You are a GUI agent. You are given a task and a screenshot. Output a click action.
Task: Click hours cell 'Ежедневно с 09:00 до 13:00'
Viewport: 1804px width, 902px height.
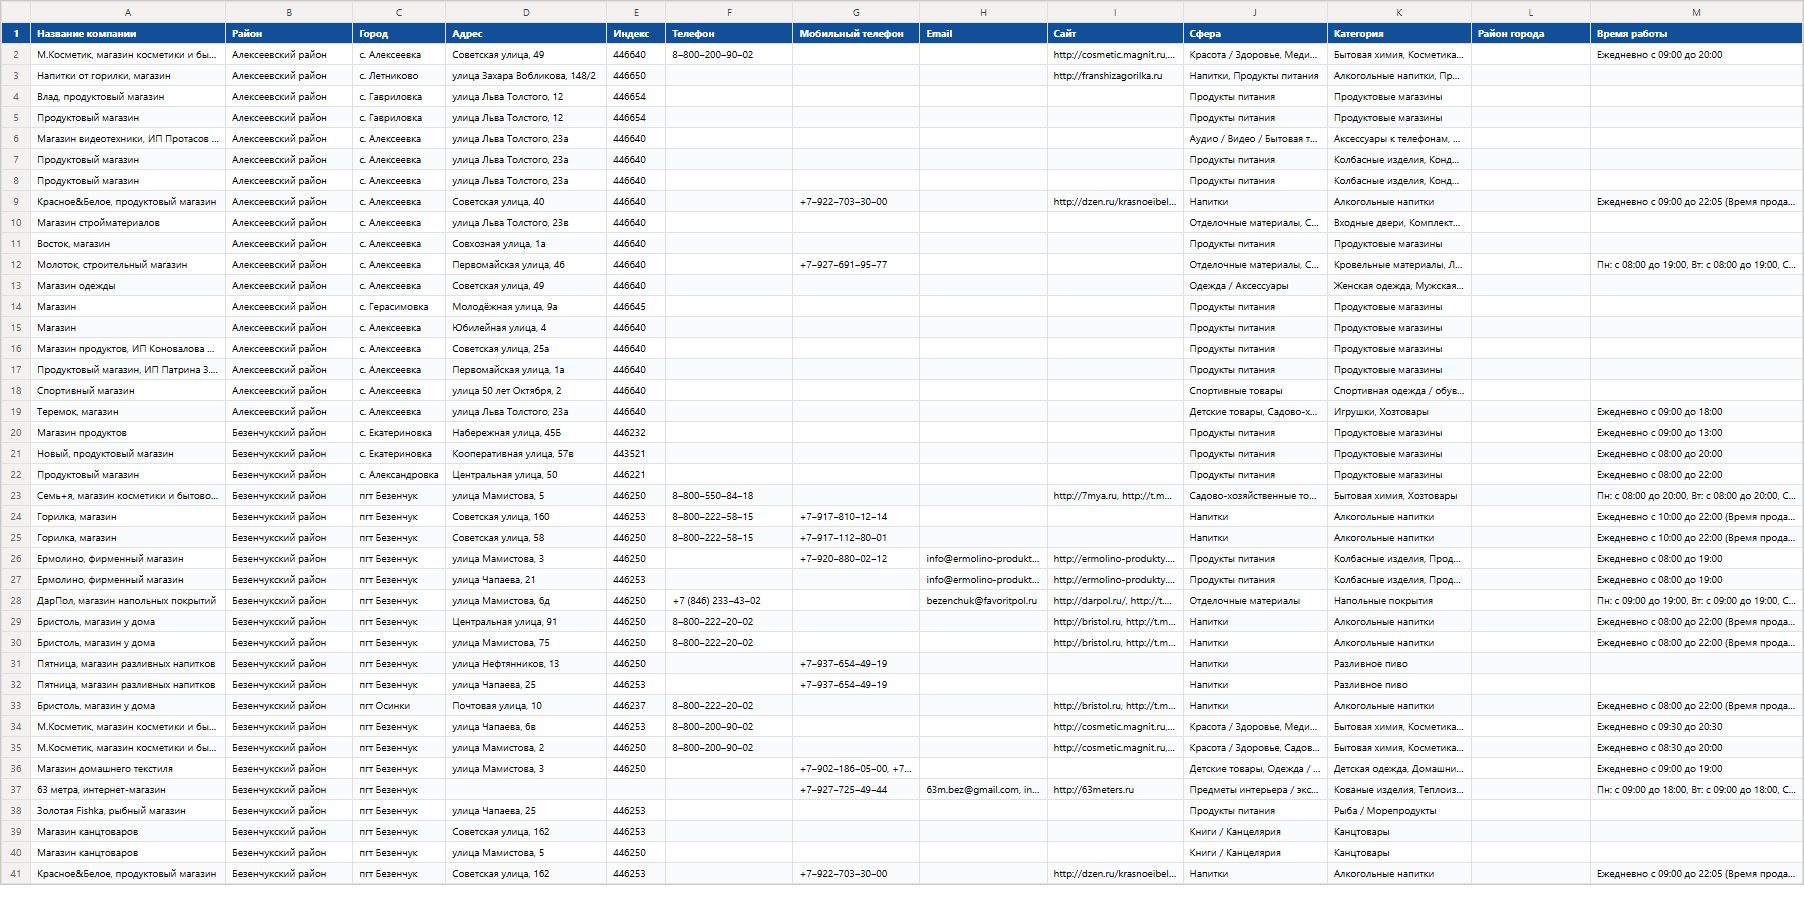coord(1696,433)
